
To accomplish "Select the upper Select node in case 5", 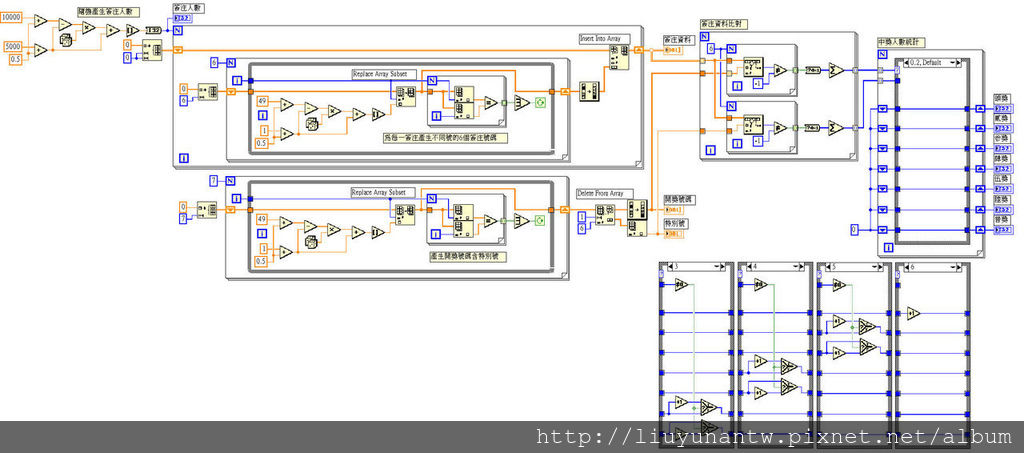I will click(867, 326).
